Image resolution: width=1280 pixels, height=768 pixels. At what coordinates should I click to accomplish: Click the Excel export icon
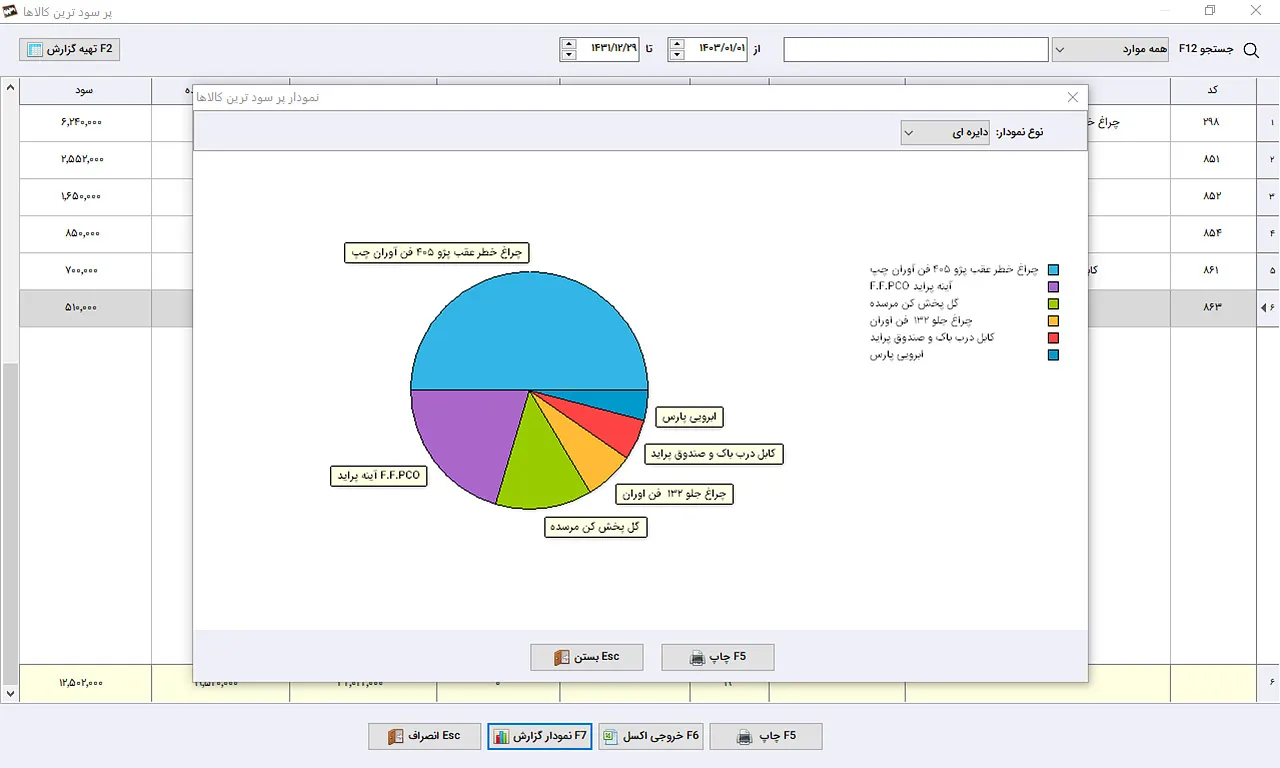click(609, 736)
